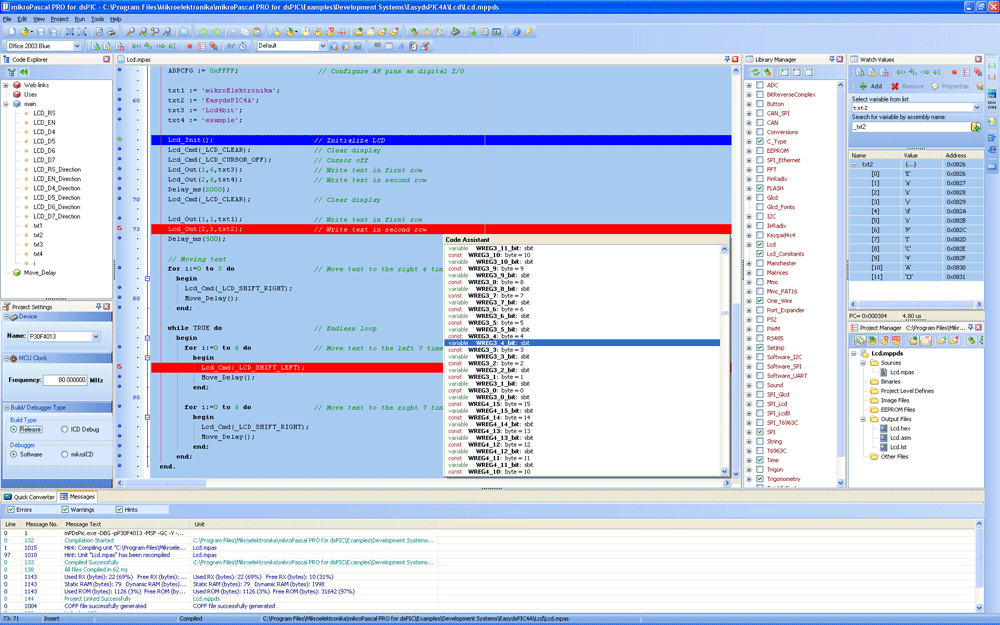The height and width of the screenshot is (625, 1000).
Task: Click the Save icon in main toolbar
Action: click(41, 31)
